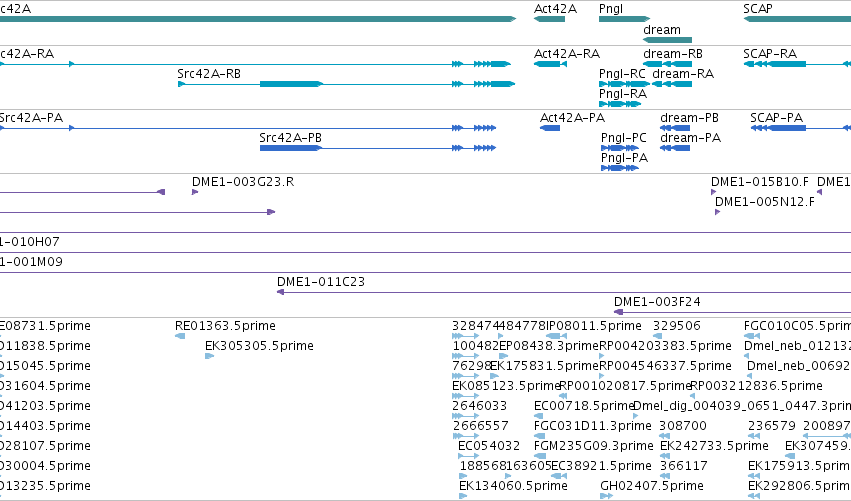Viewport: 851px width, 501px height.
Task: Click the Act42A gene label
Action: [555, 9]
